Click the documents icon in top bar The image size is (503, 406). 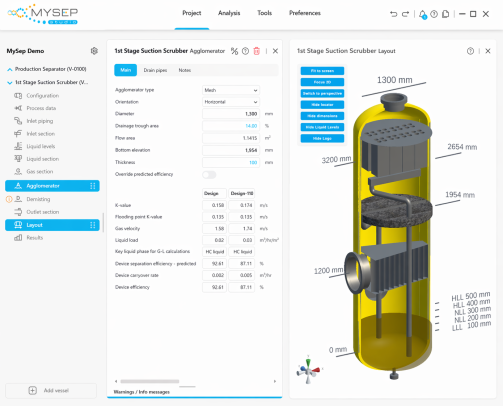click(x=445, y=14)
